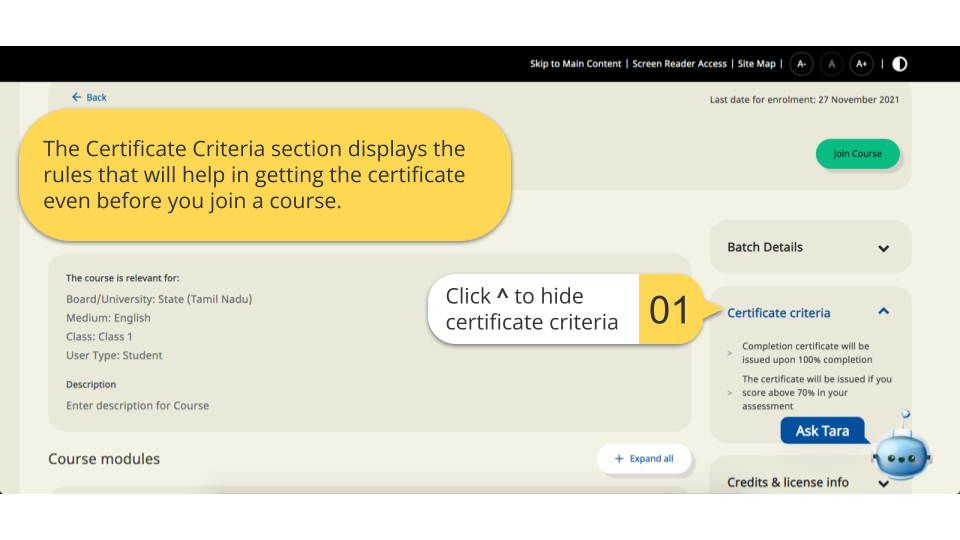
Task: Expand Credits & license info chevron
Action: coord(883,483)
